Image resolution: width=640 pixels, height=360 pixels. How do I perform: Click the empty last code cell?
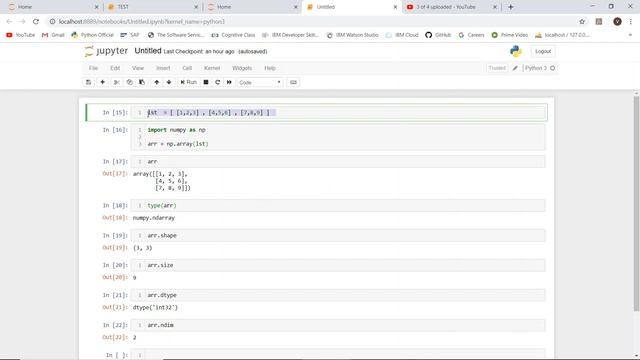(x=338, y=355)
